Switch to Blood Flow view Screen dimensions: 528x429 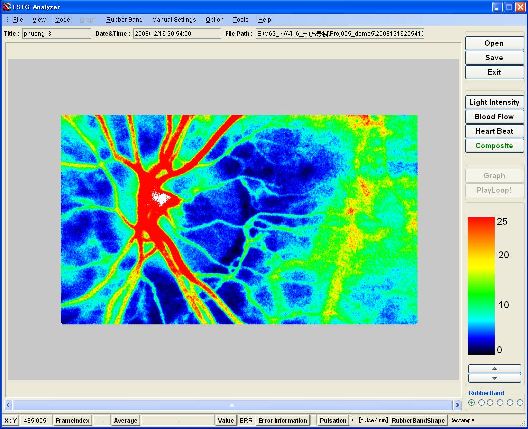tap(494, 117)
